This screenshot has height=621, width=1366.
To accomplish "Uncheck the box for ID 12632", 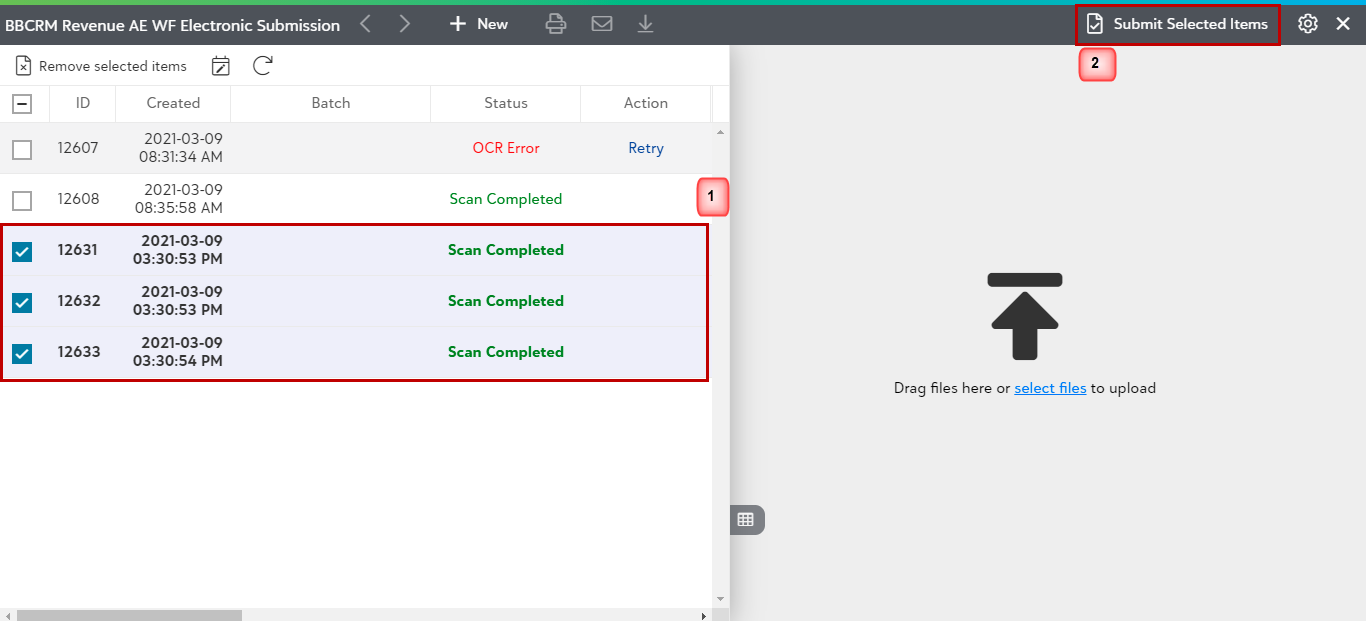I will pyautogui.click(x=22, y=302).
